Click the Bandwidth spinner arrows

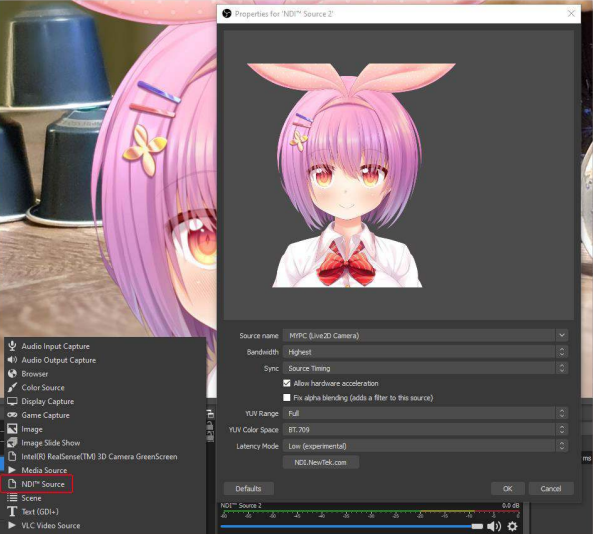point(562,352)
